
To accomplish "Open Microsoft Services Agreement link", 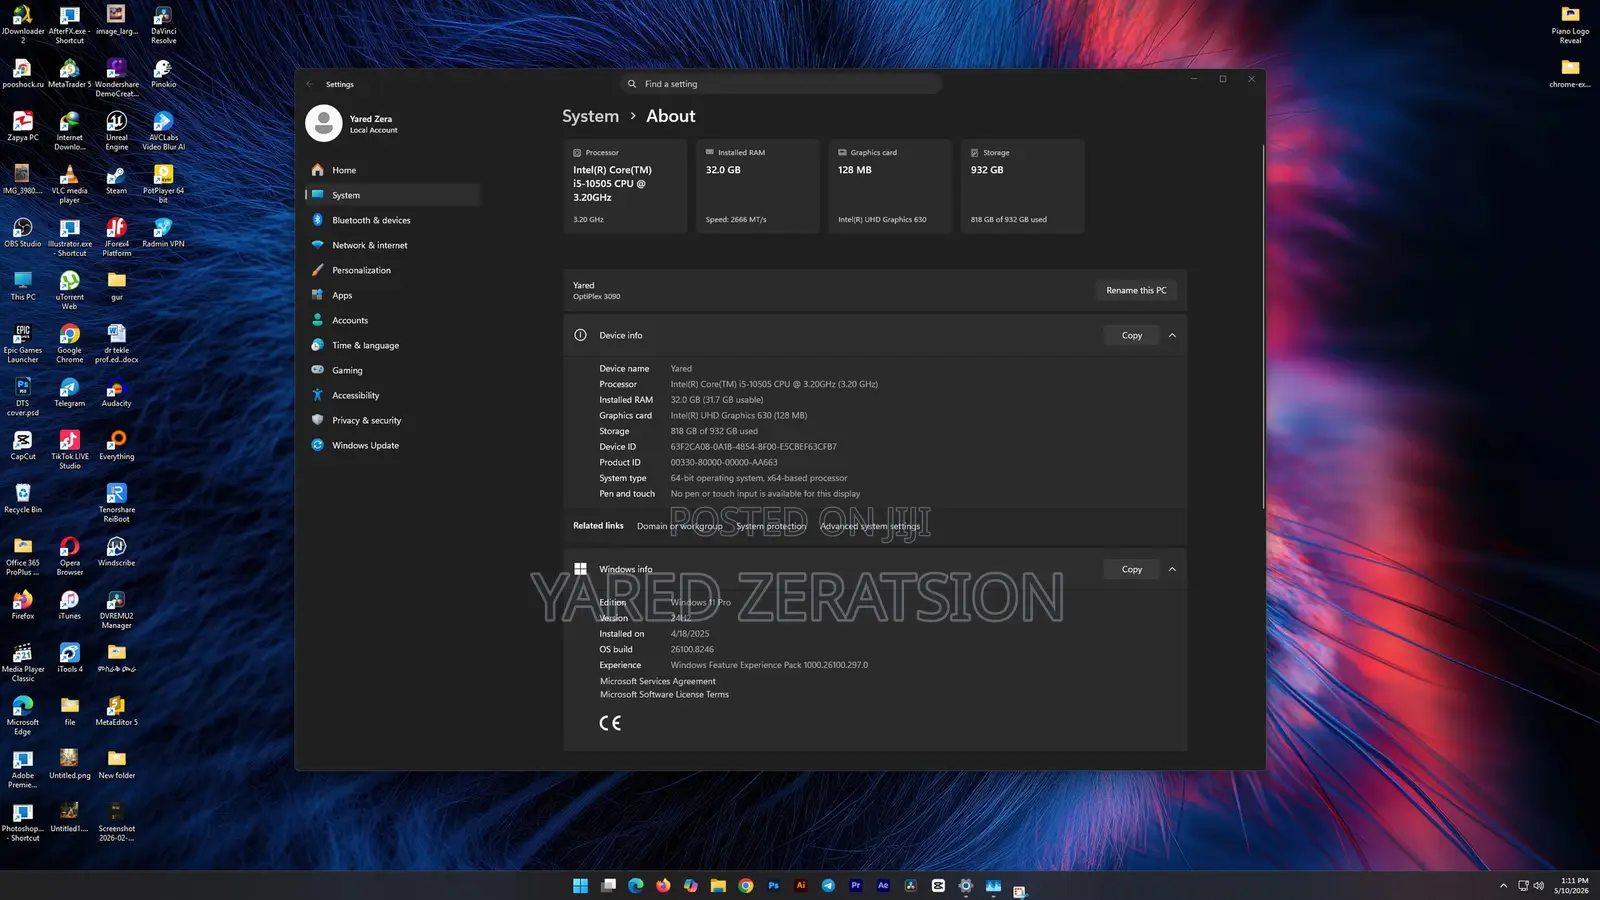I will tap(657, 681).
